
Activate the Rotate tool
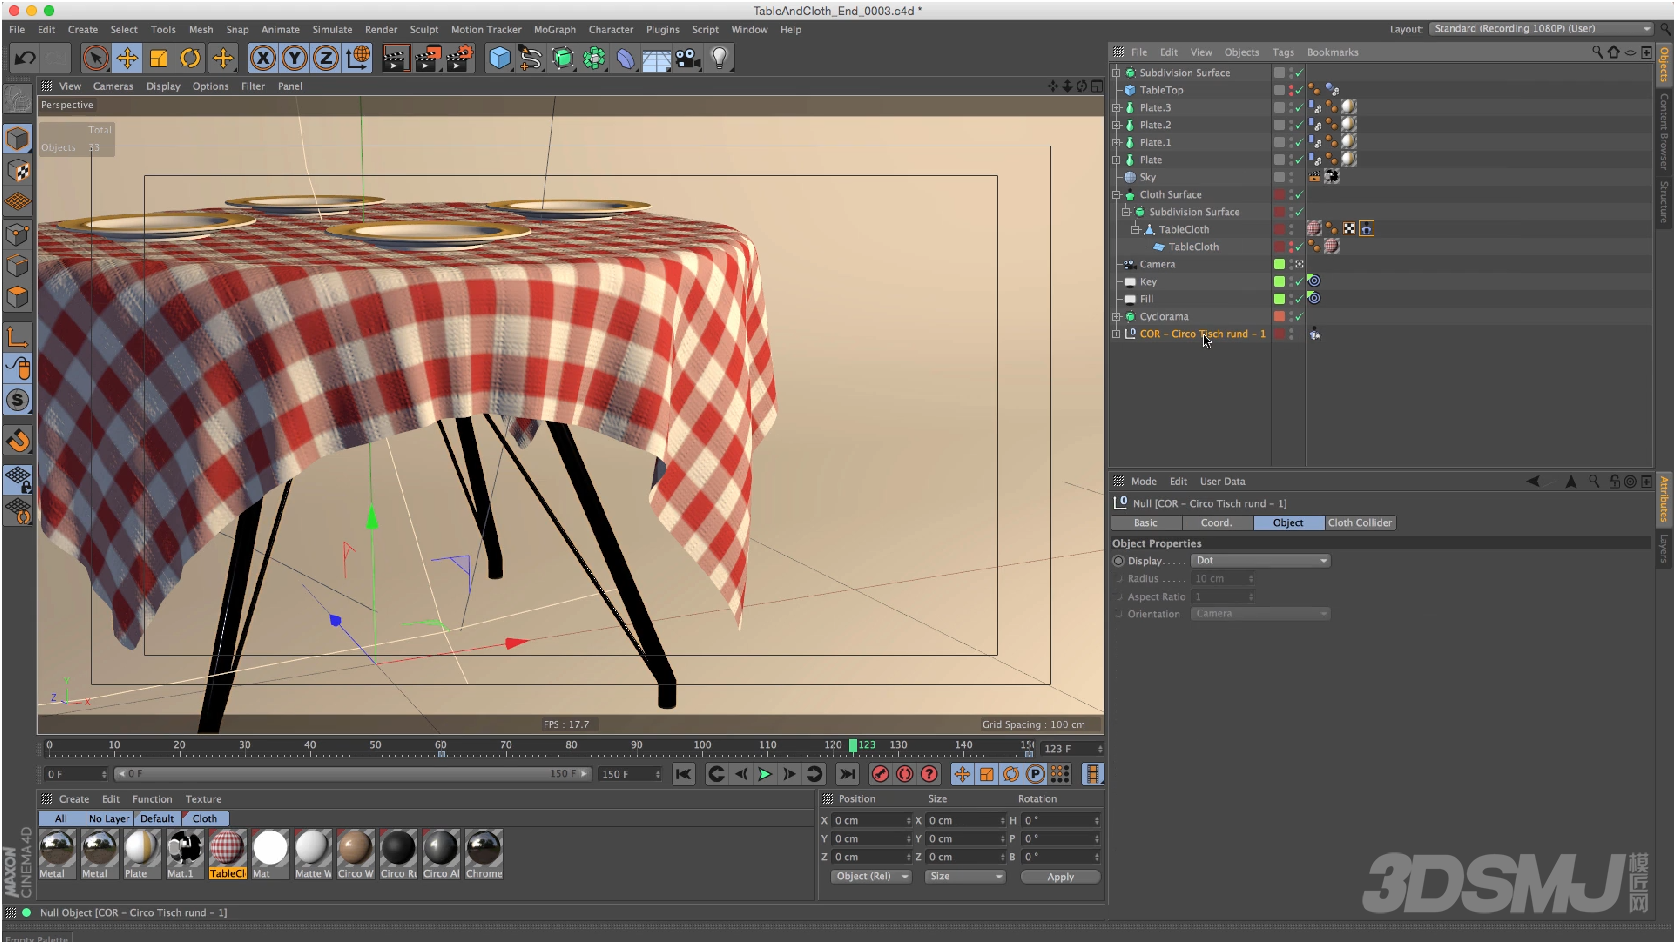click(x=191, y=58)
